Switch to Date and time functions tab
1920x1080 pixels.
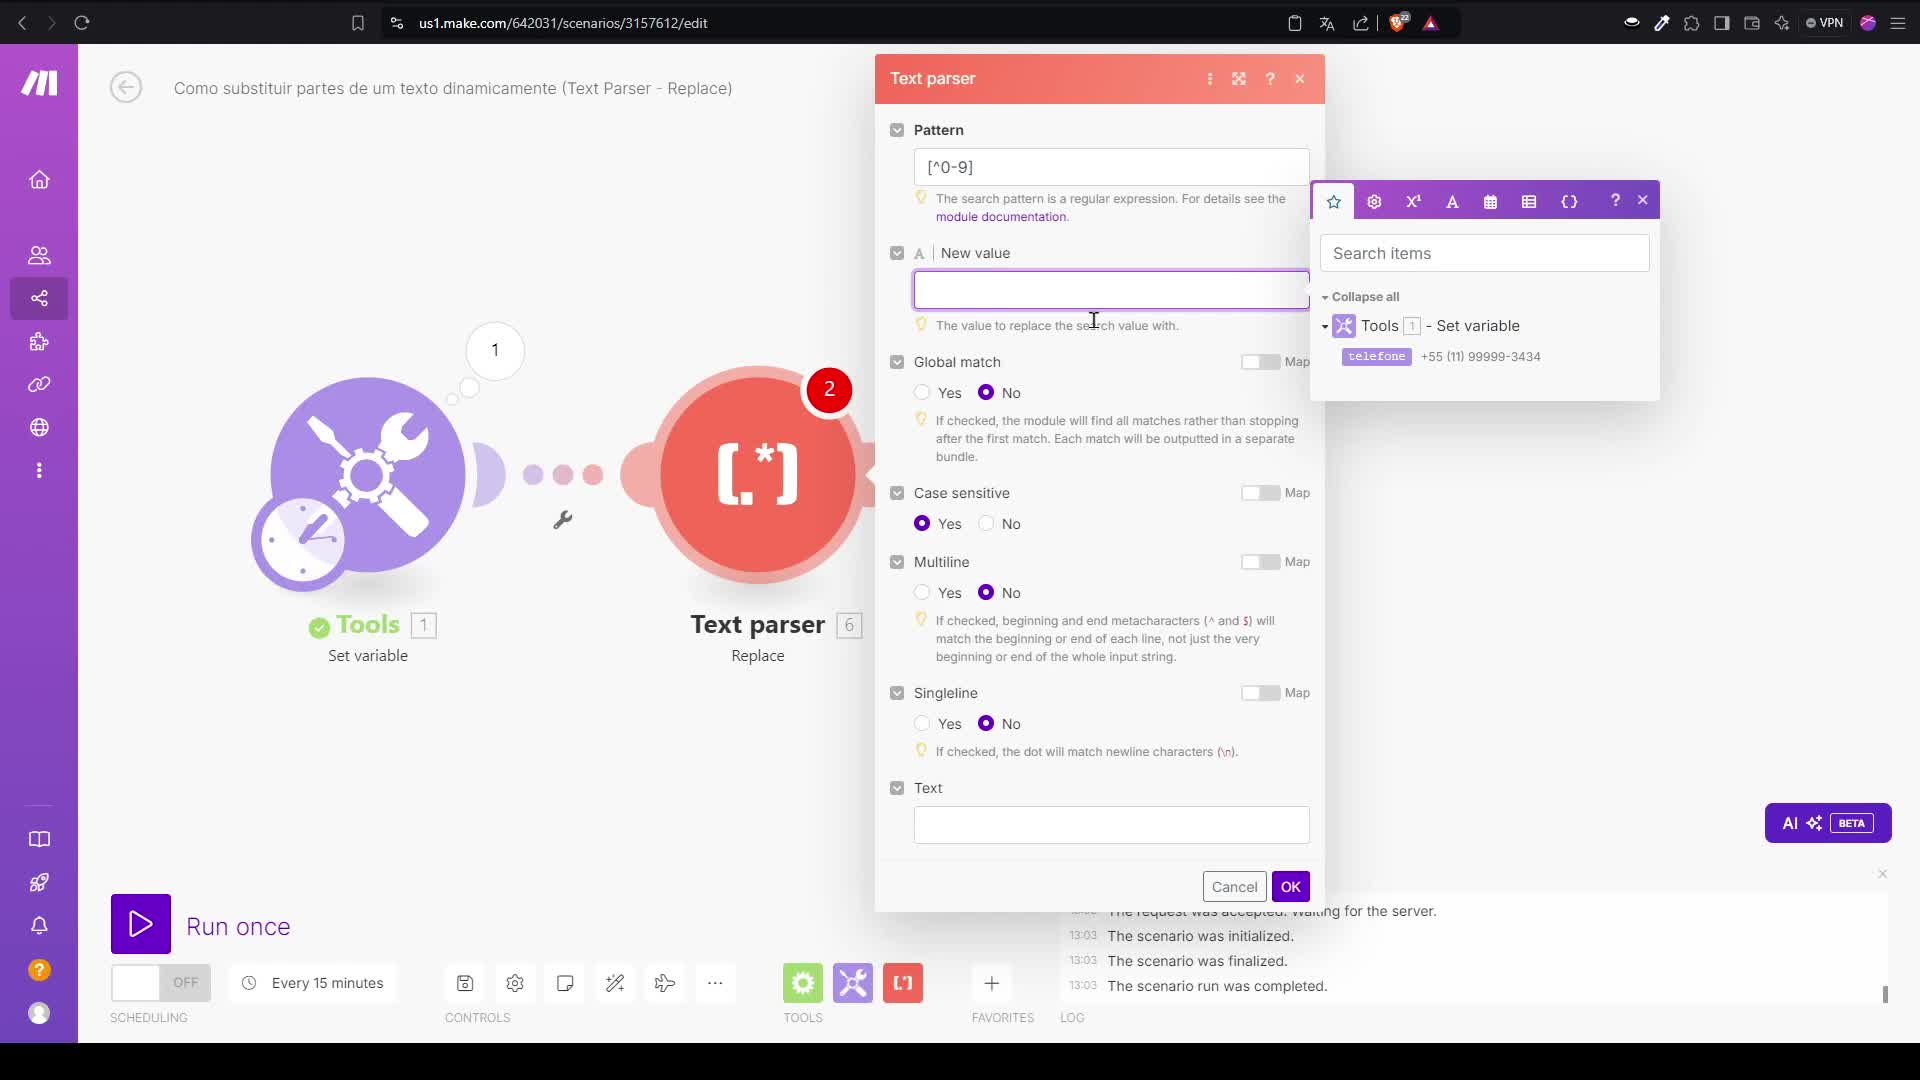click(1490, 201)
